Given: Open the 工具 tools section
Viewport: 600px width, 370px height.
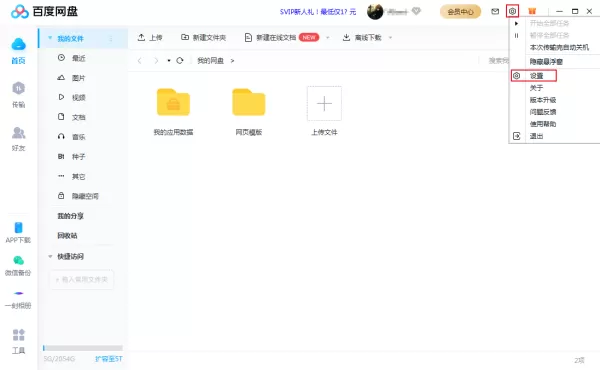Looking at the screenshot, I should tap(18, 341).
